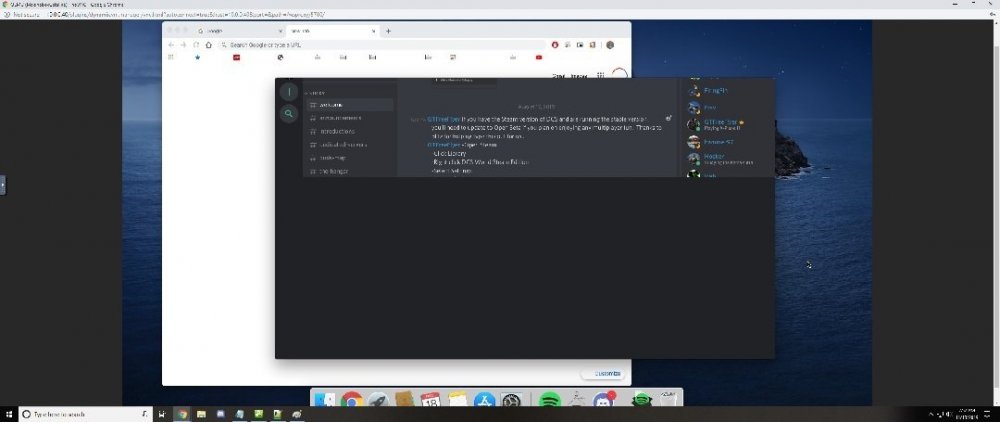1000x422 pixels.
Task: Open Spotify in the macOS dock
Action: pyautogui.click(x=550, y=400)
